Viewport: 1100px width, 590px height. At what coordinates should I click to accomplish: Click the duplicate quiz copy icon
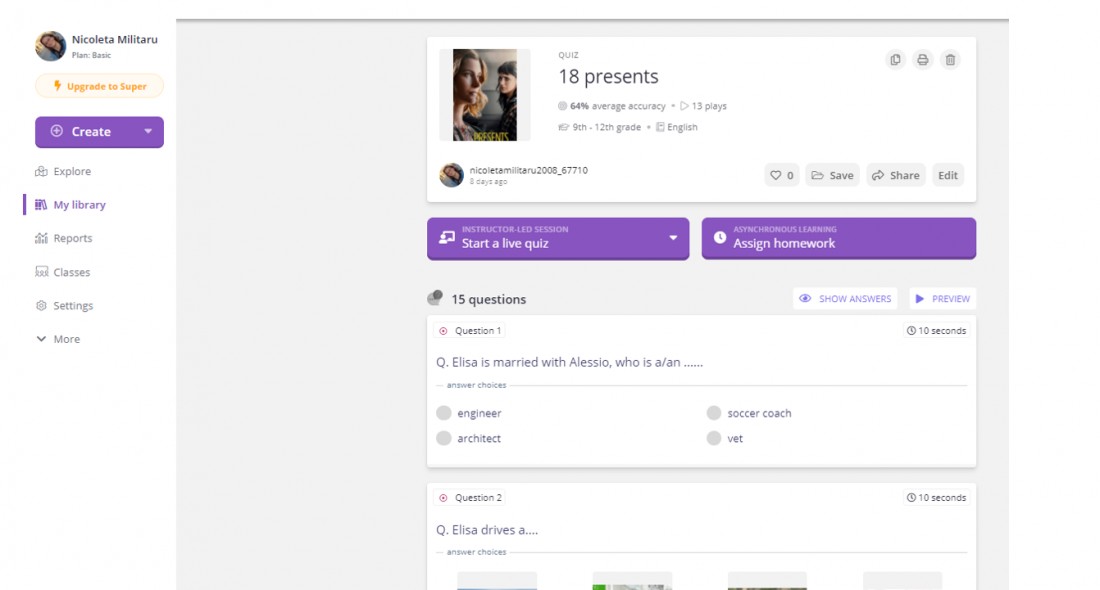(895, 60)
